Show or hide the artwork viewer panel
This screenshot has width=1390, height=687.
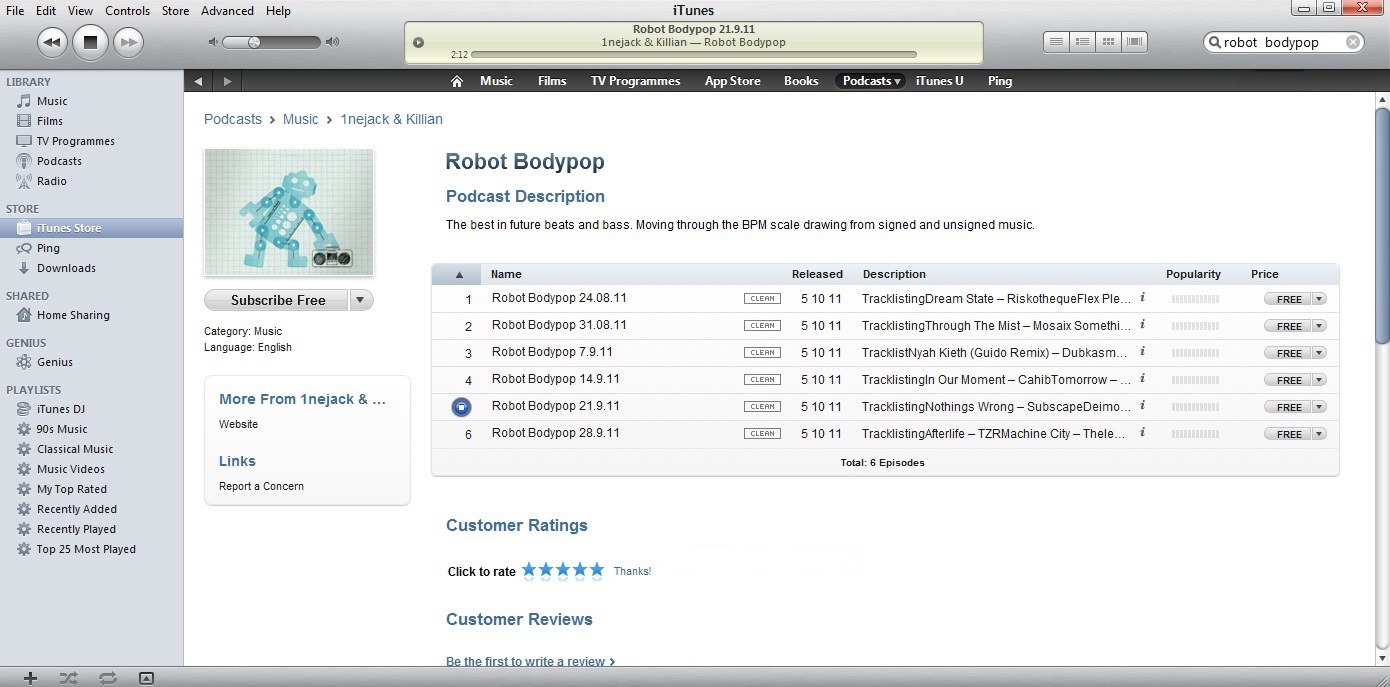(146, 677)
